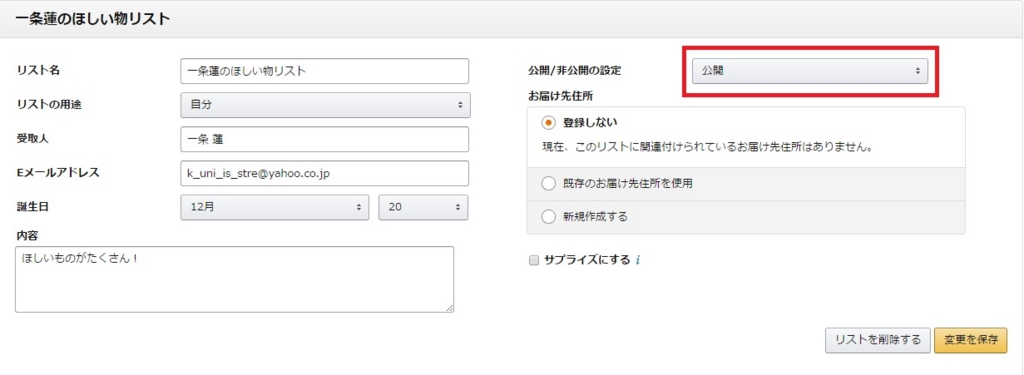Viewport: 1024px width, 375px height.
Task: Click the リストの用途 label
Action: pyautogui.click(x=49, y=105)
